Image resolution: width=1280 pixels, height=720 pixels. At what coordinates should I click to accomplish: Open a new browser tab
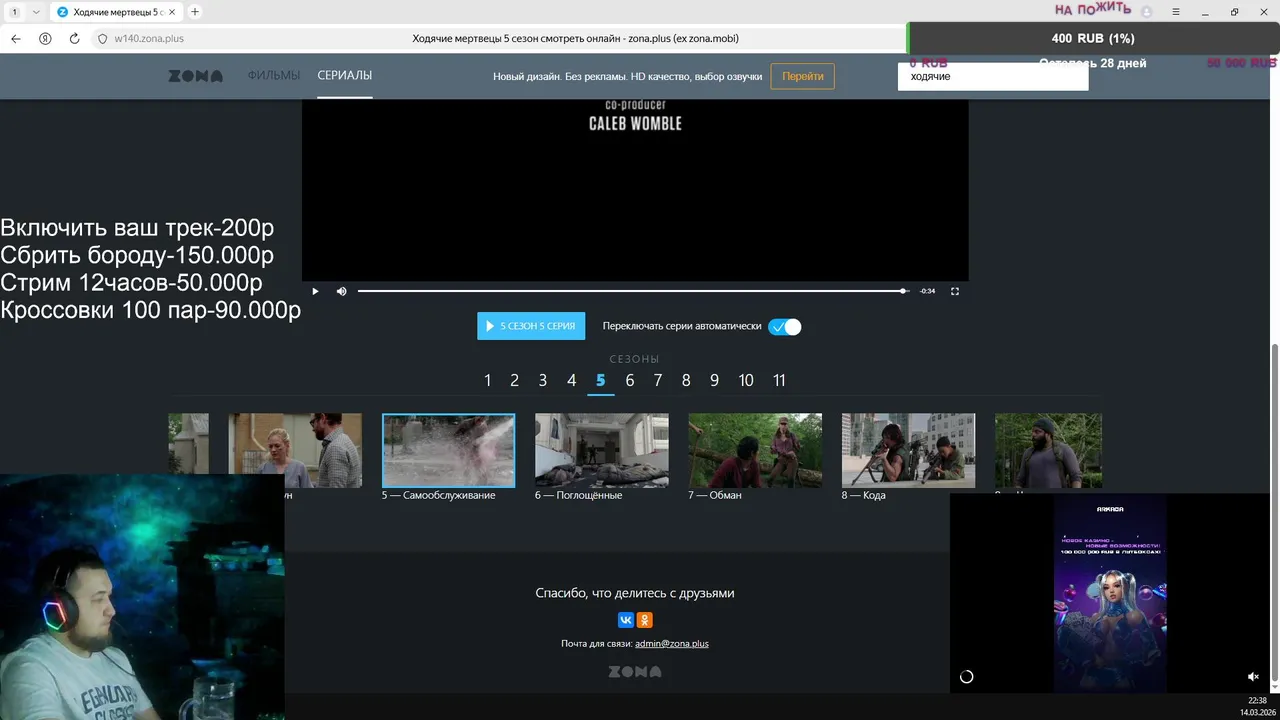pos(195,12)
